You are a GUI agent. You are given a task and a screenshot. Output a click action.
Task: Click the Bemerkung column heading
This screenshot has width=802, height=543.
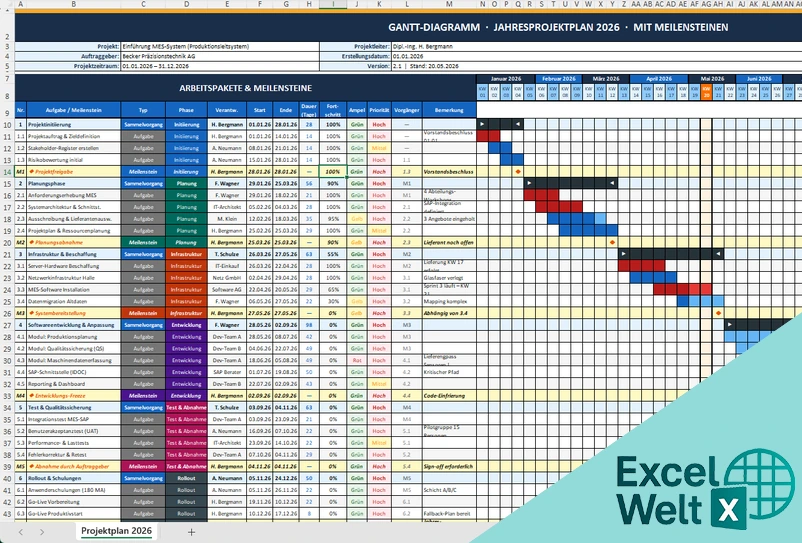pyautogui.click(x=449, y=110)
